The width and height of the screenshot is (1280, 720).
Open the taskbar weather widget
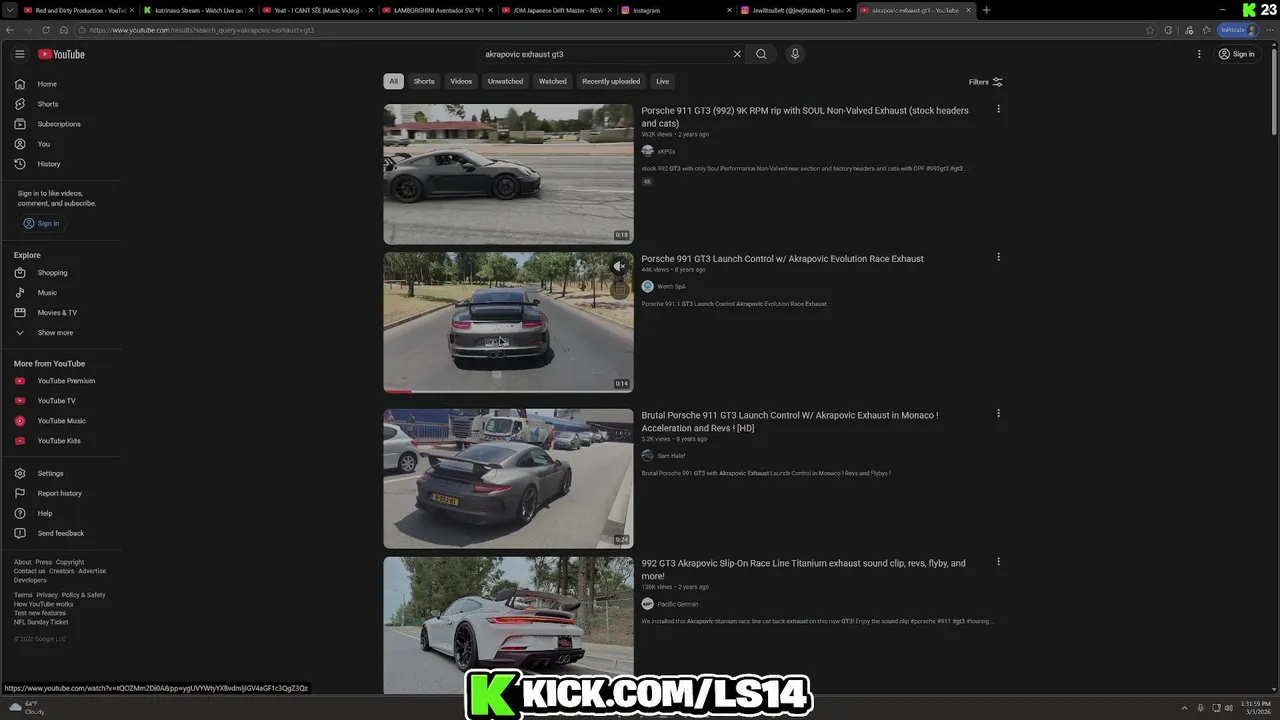tap(24, 707)
